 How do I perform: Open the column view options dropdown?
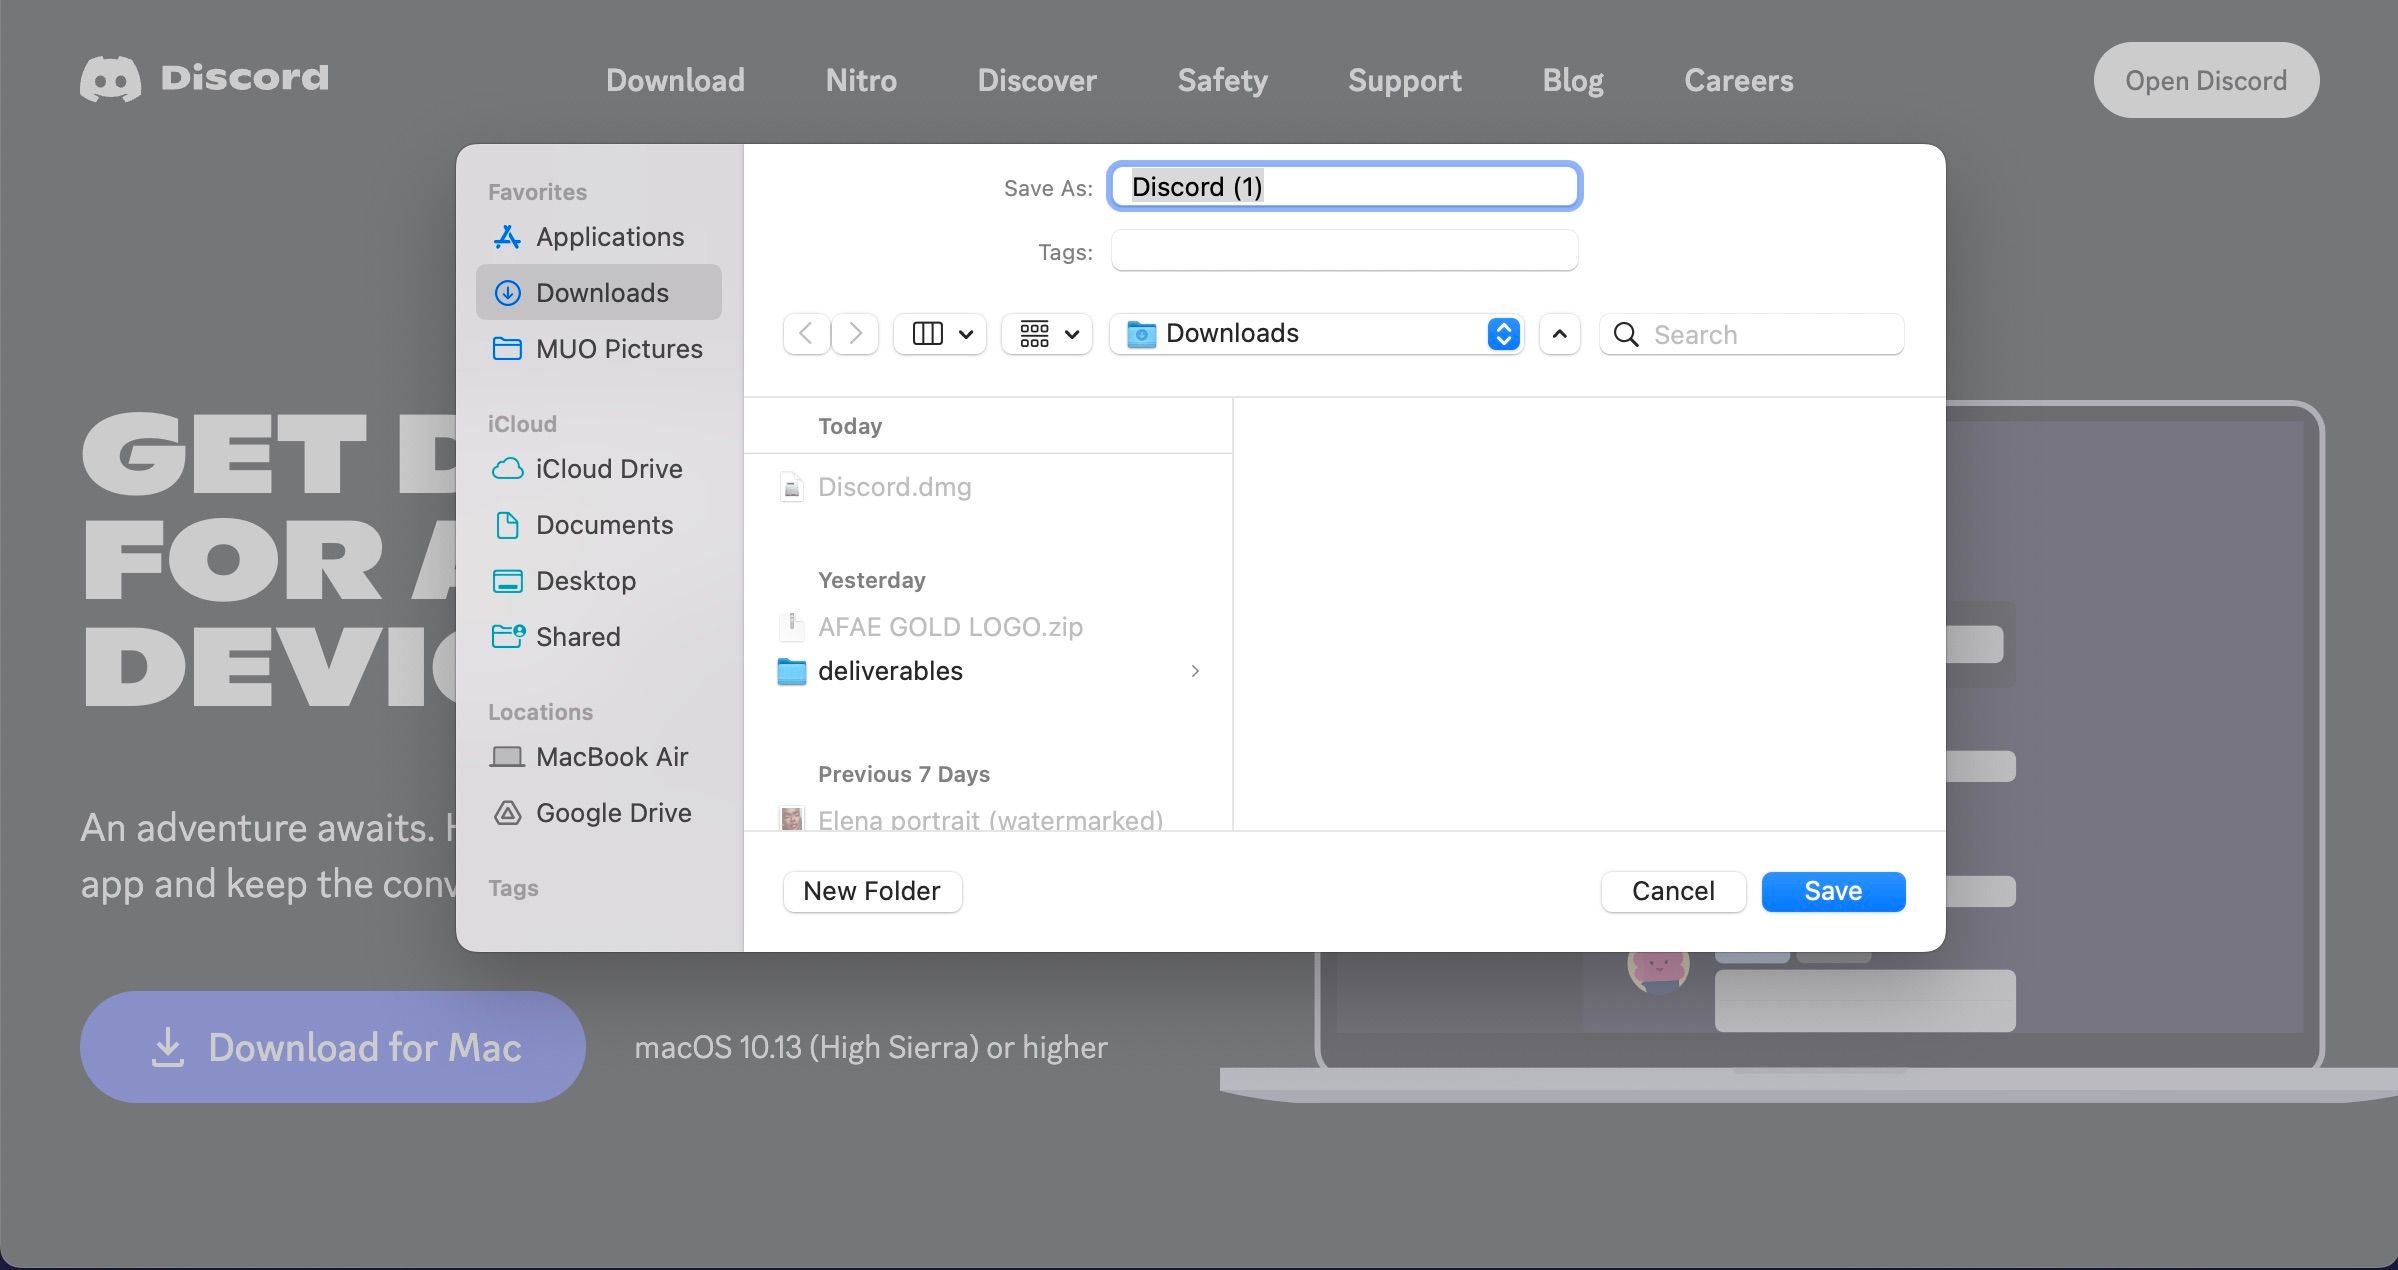click(938, 333)
